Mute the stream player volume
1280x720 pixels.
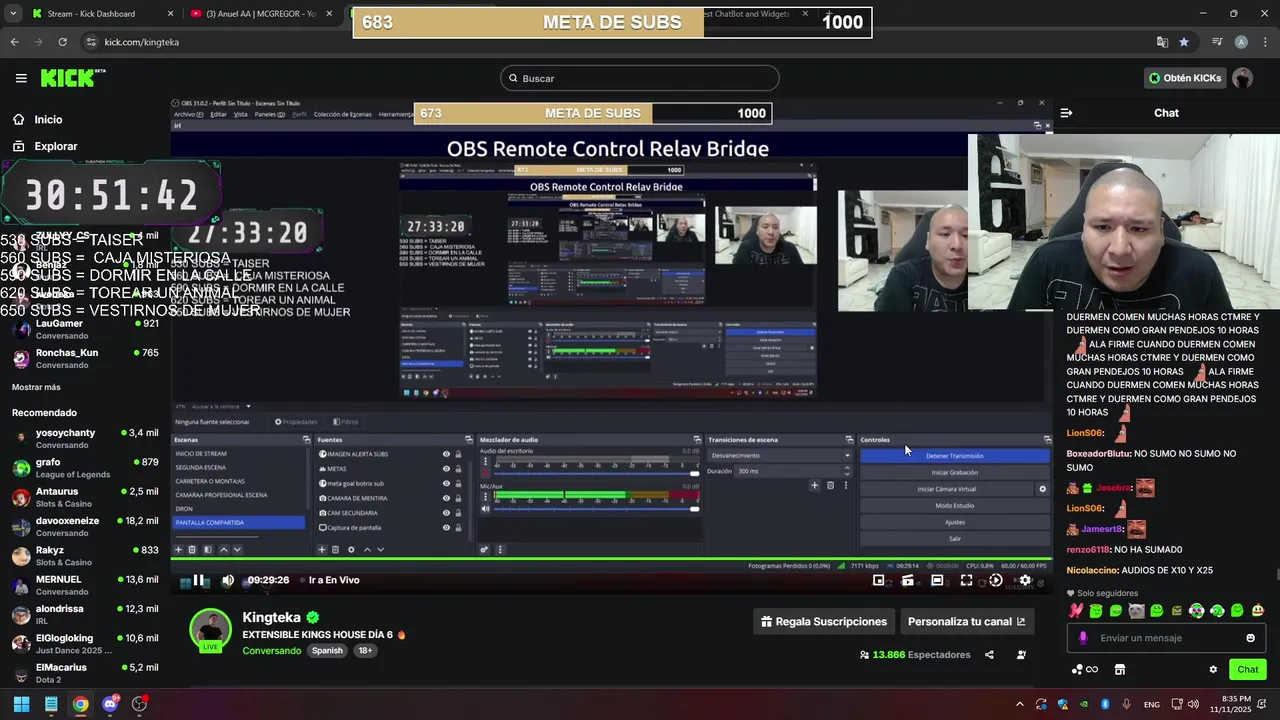tap(228, 580)
